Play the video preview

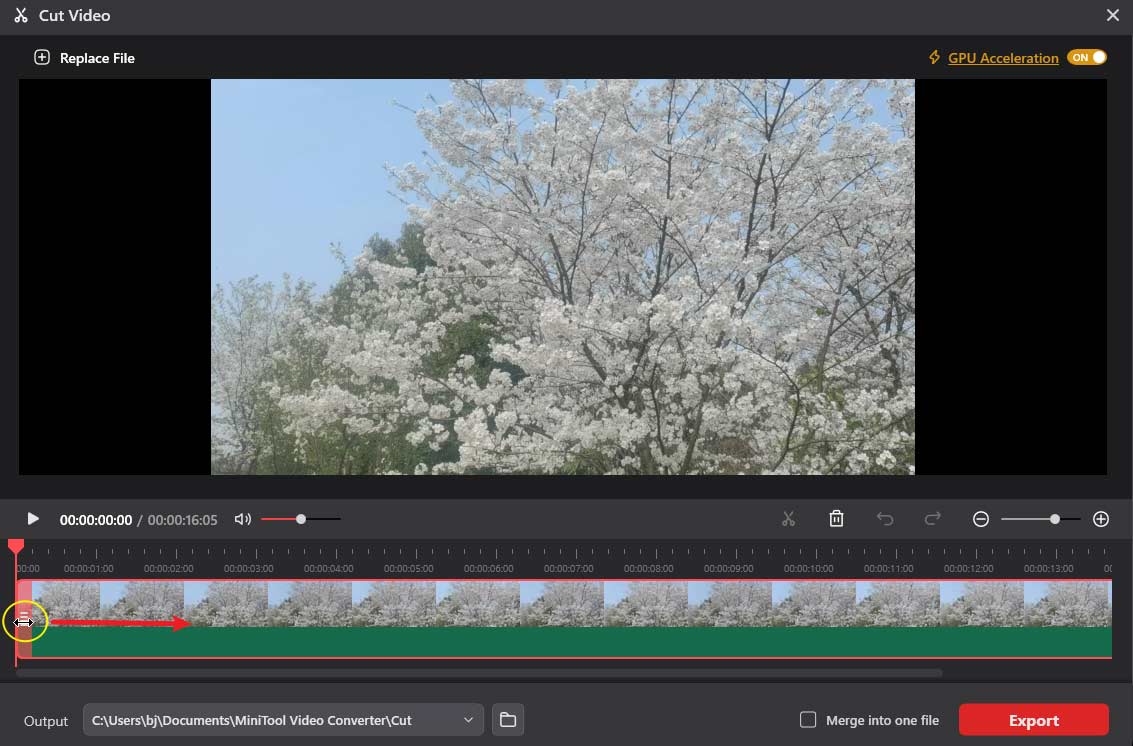click(x=33, y=518)
